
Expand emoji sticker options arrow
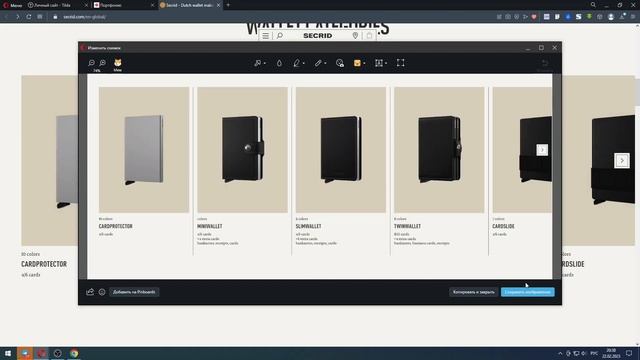pos(364,63)
